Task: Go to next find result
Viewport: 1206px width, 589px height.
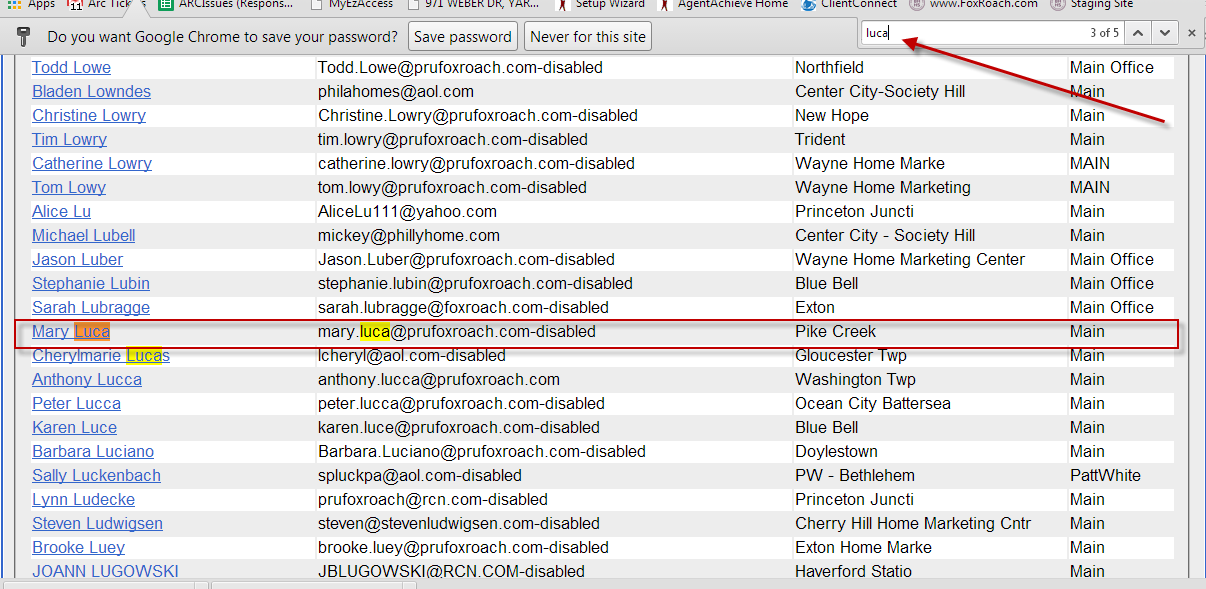Action: pos(1163,33)
